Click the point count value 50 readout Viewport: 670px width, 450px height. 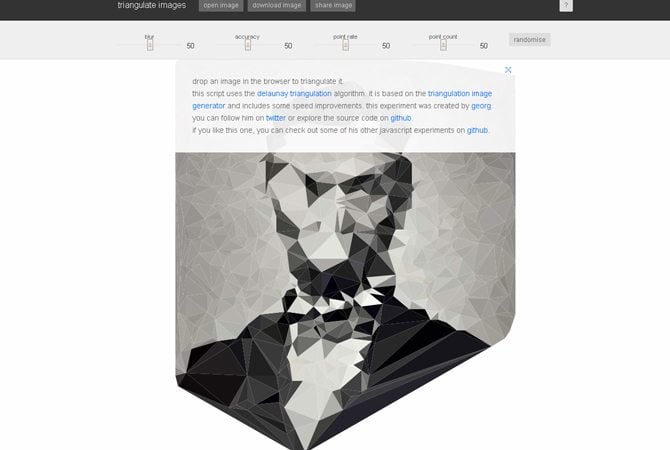point(484,46)
